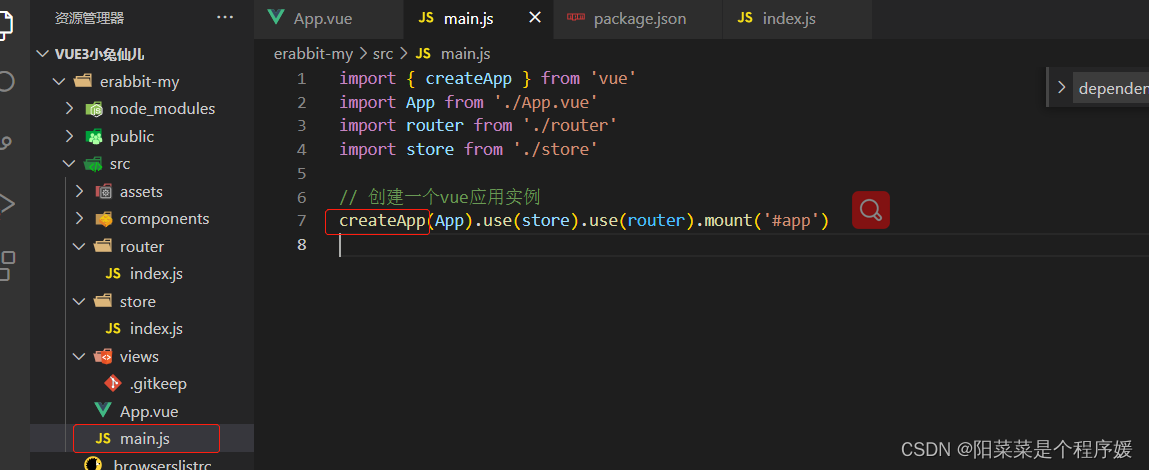
Task: Open App.vue in the file tree
Action: click(x=149, y=411)
